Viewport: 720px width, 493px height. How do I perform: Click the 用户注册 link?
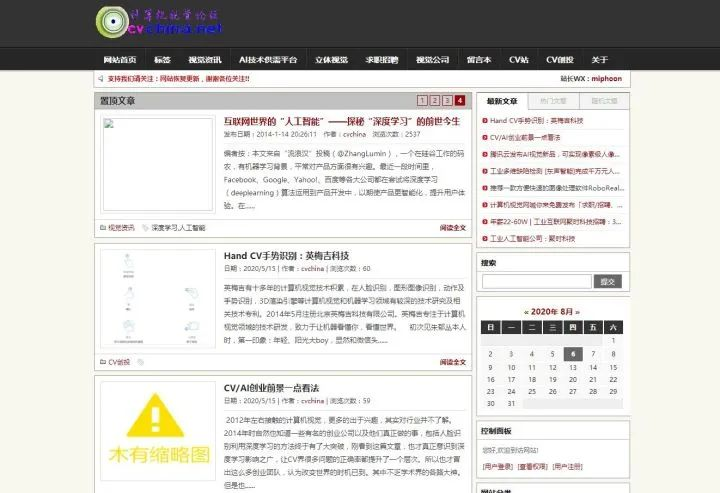[568, 466]
